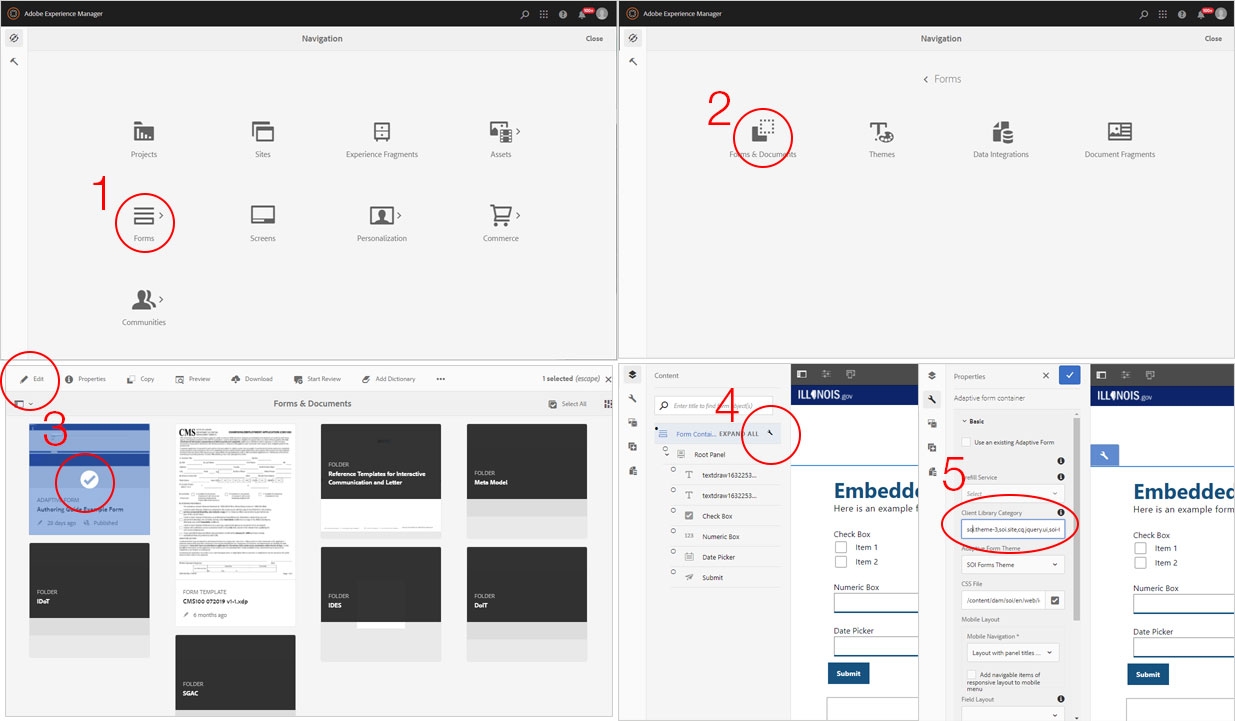The image size is (1235, 721).
Task: Open the Data Integrations icon
Action: (x=1001, y=131)
